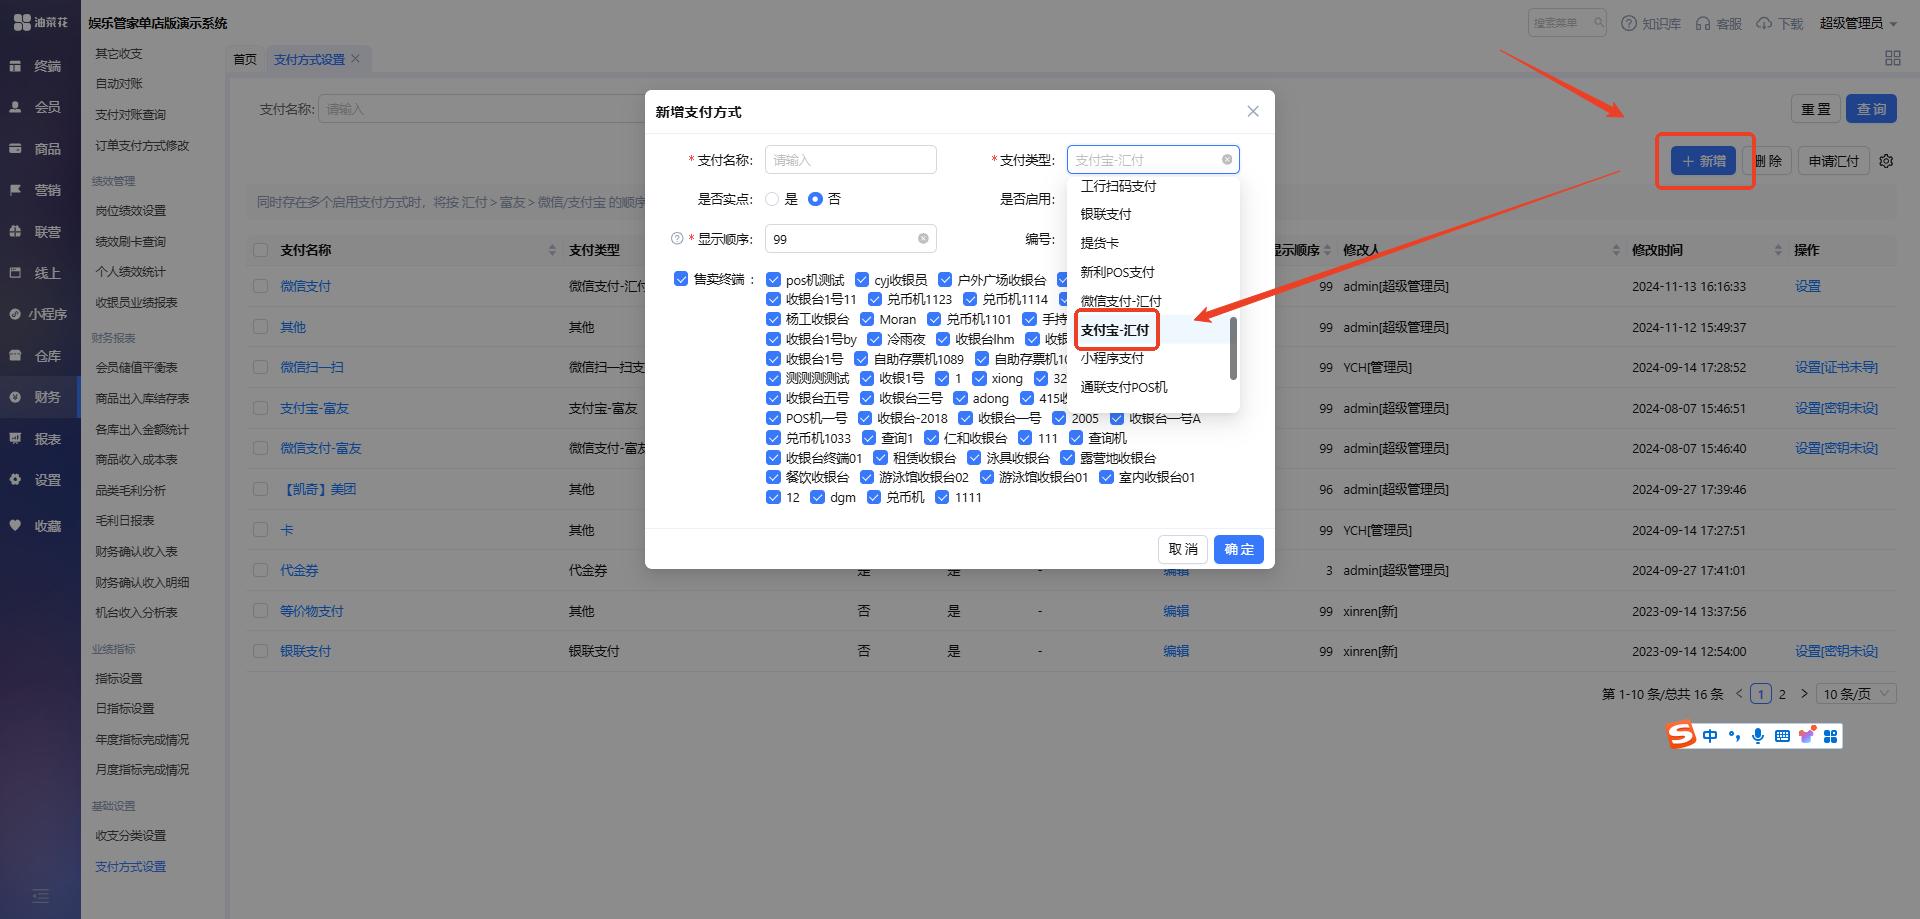Click the 查询 search button
The height and width of the screenshot is (919, 1920).
1871,109
